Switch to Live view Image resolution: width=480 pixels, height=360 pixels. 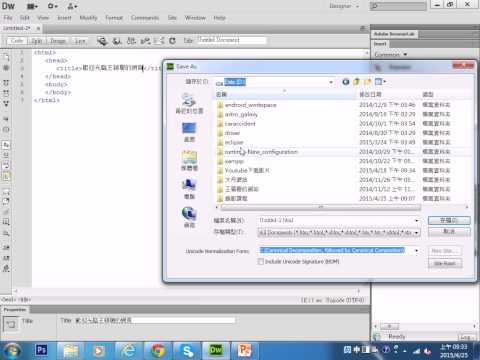click(x=80, y=41)
